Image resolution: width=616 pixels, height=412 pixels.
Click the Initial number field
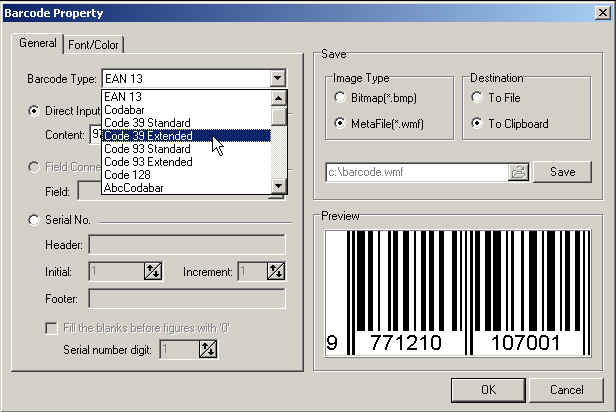tap(117, 271)
